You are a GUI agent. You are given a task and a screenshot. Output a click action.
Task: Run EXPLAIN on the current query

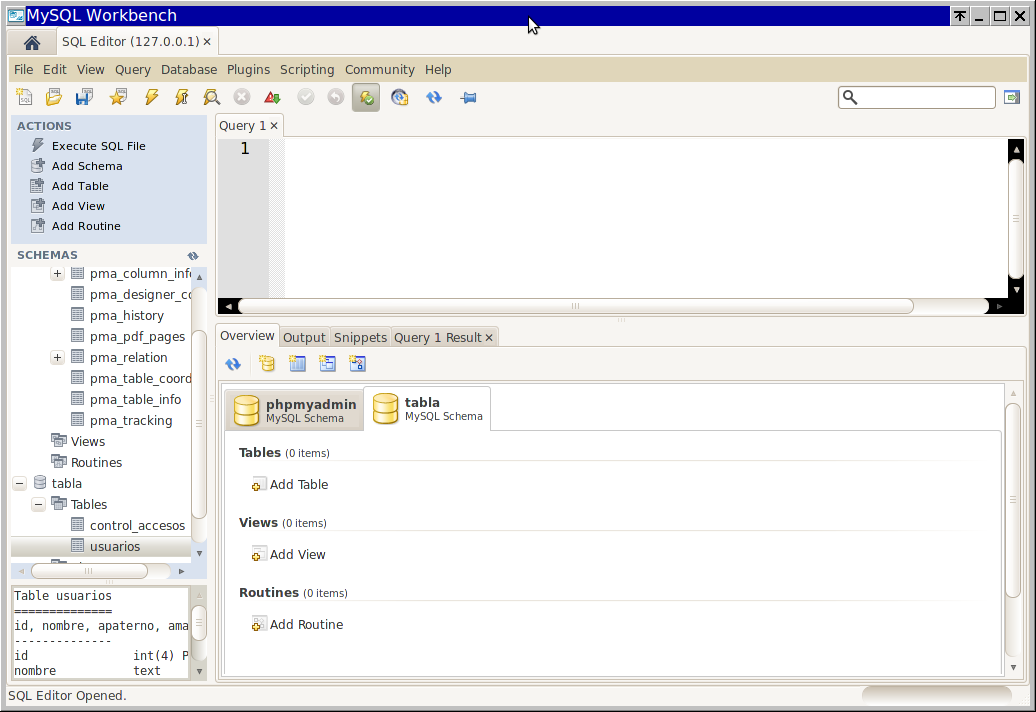[x=211, y=97]
